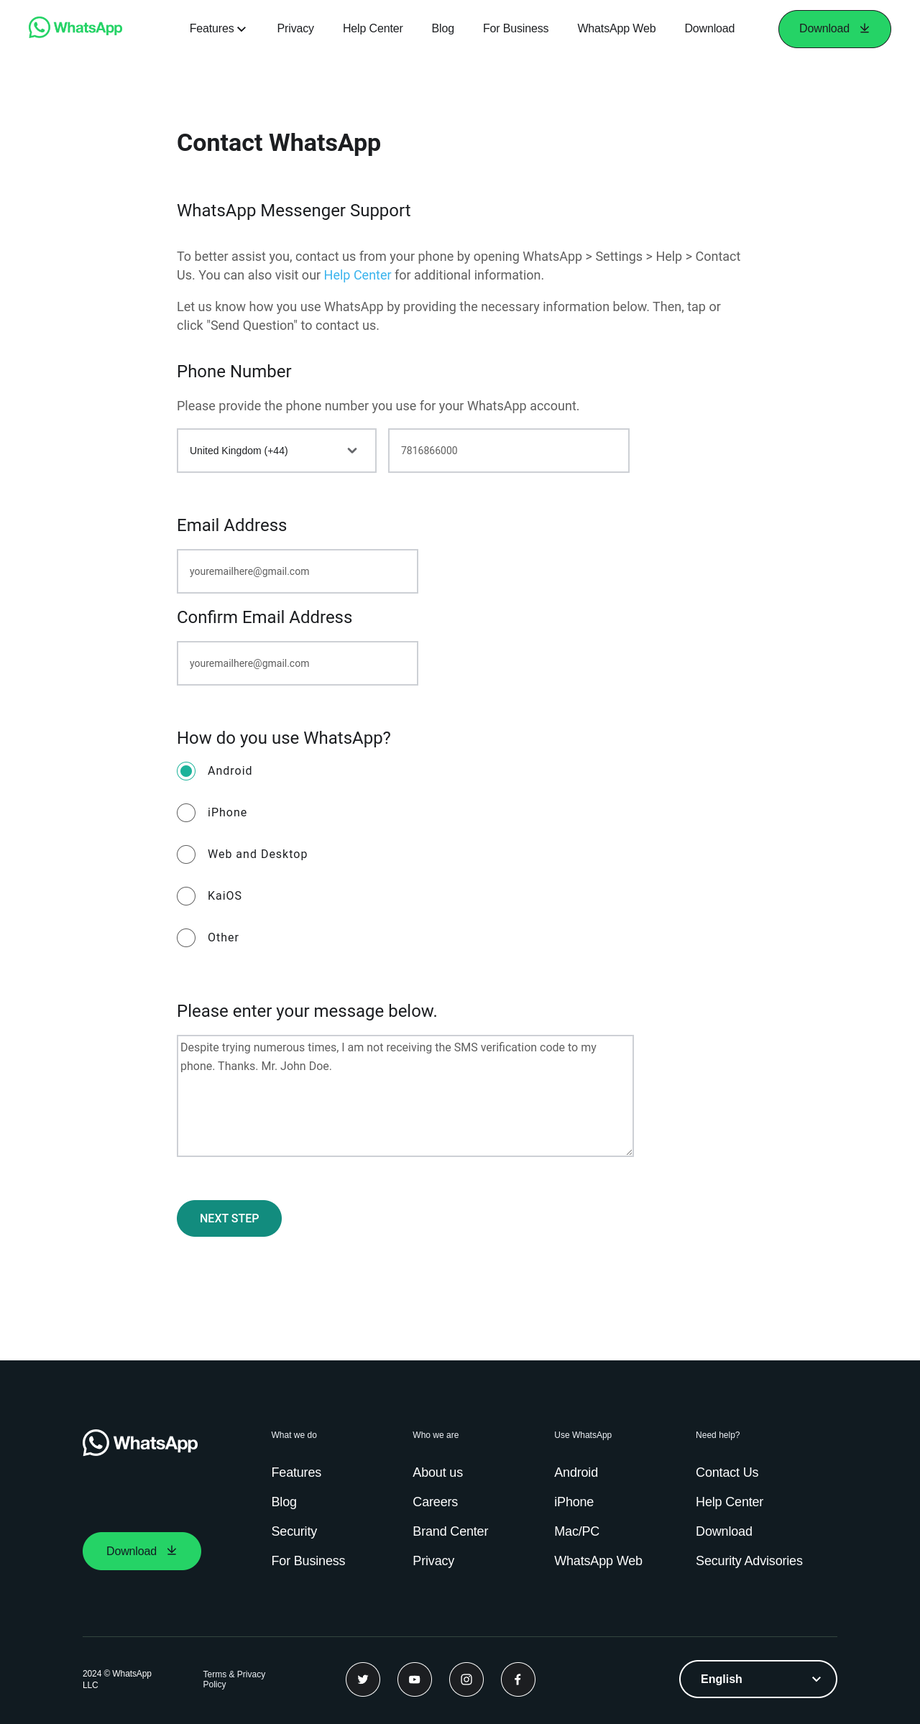Click the Instagram icon in the footer

pyautogui.click(x=466, y=1679)
